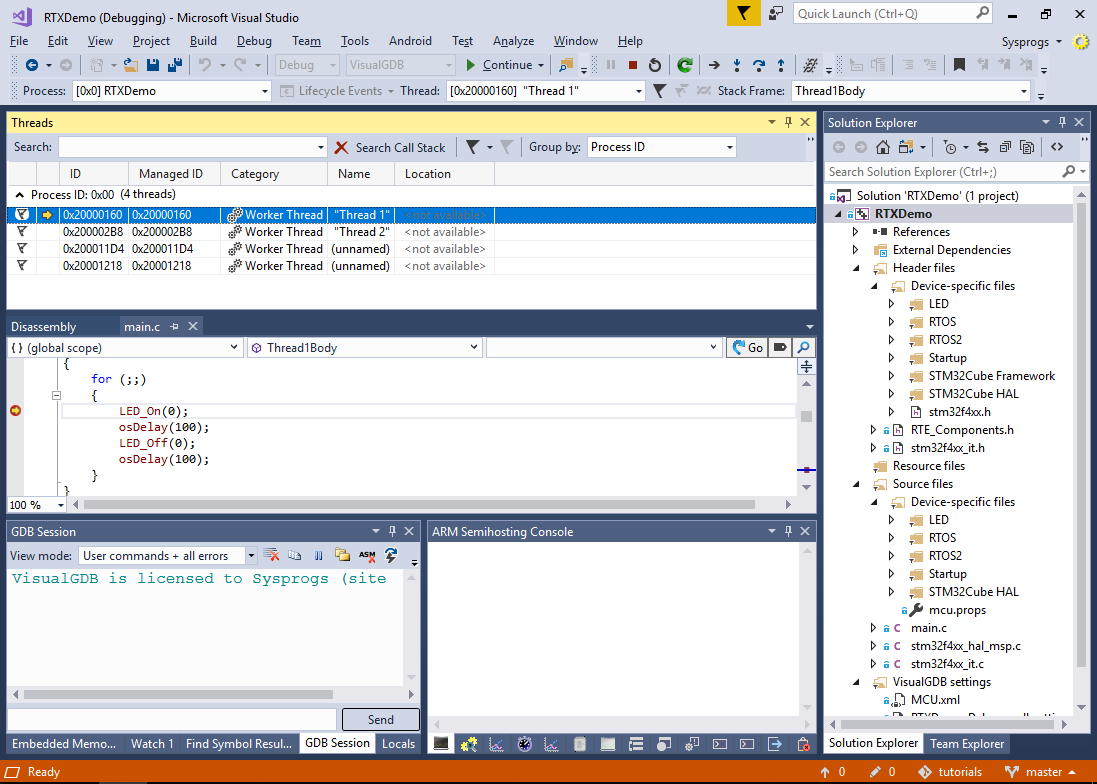The image size is (1097, 784).
Task: Click the Go button in main.c bar
Action: pyautogui.click(x=748, y=348)
